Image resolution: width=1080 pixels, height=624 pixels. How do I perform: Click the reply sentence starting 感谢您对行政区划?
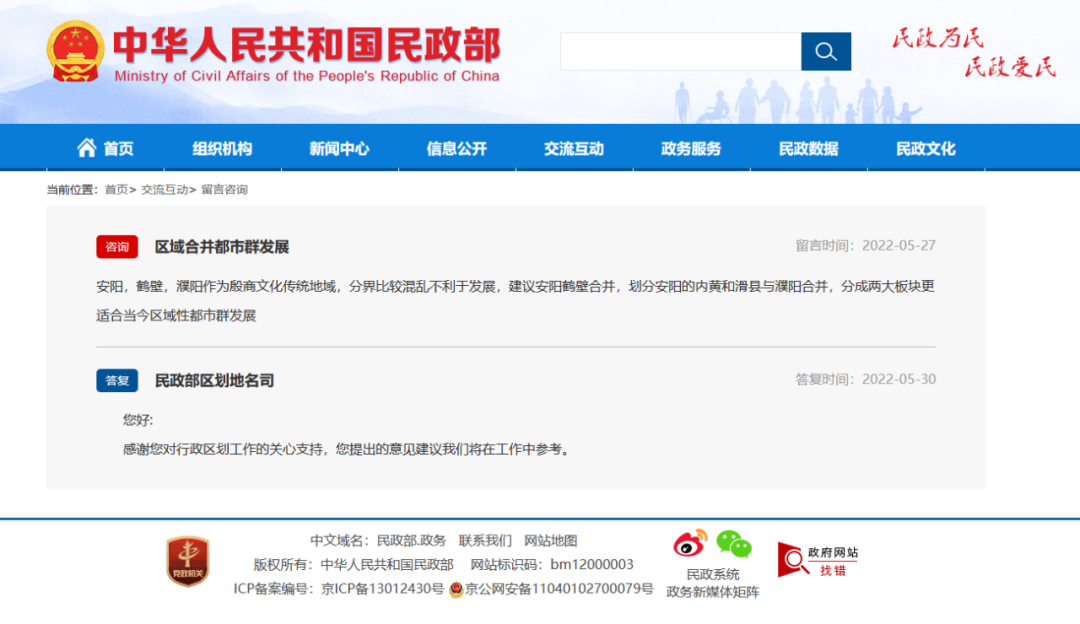(346, 449)
